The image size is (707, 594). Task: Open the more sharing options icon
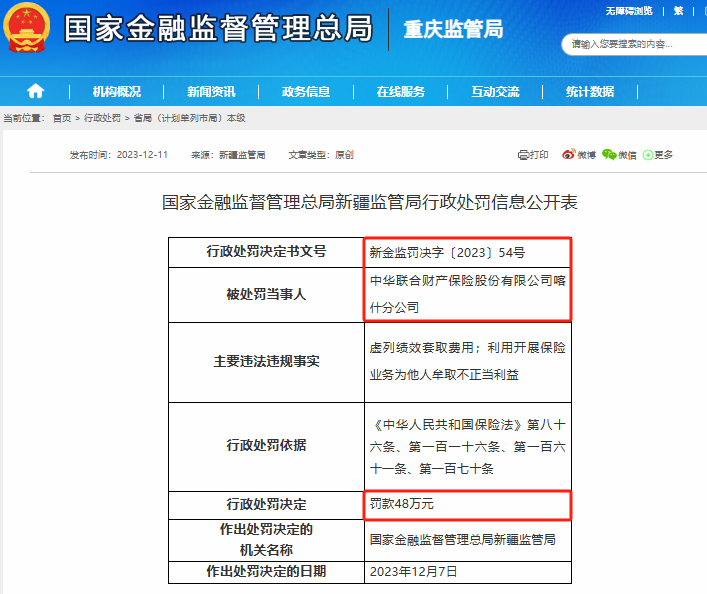coord(648,155)
